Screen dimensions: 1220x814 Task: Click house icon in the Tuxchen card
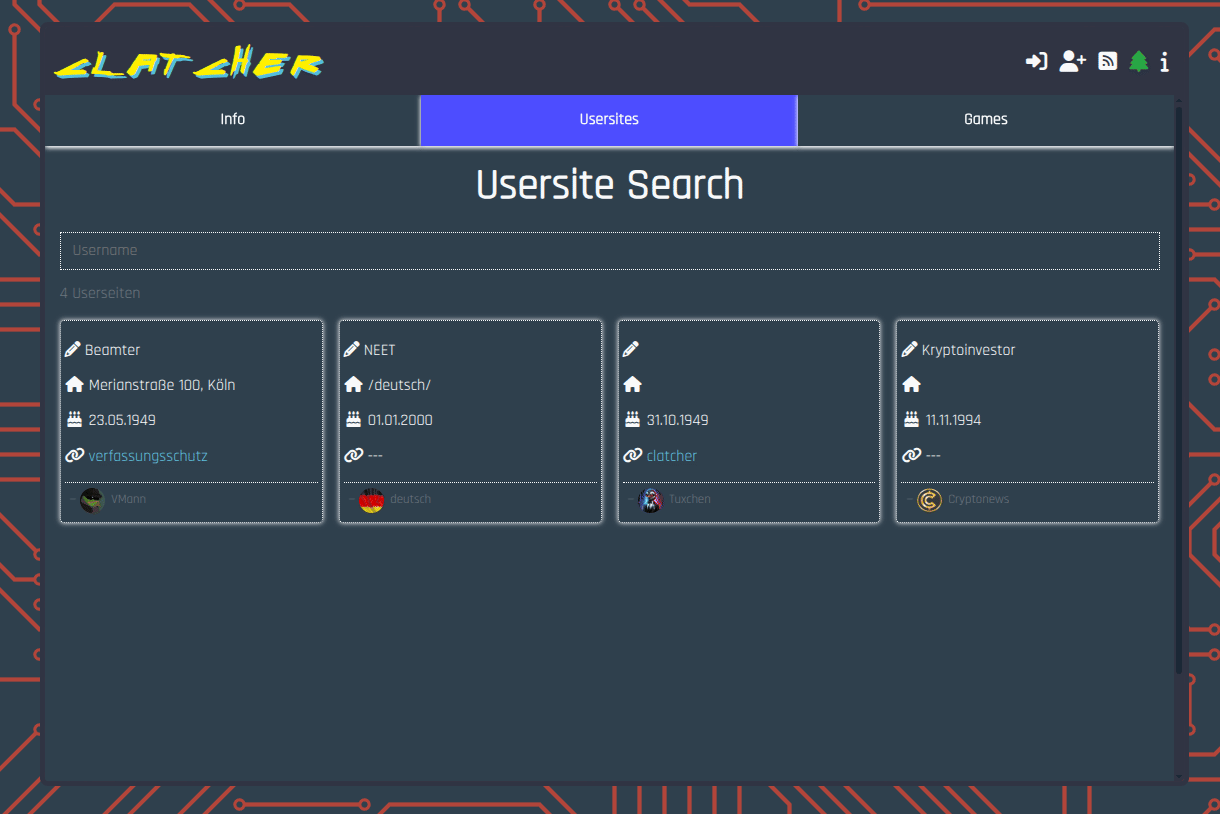pyautogui.click(x=632, y=384)
